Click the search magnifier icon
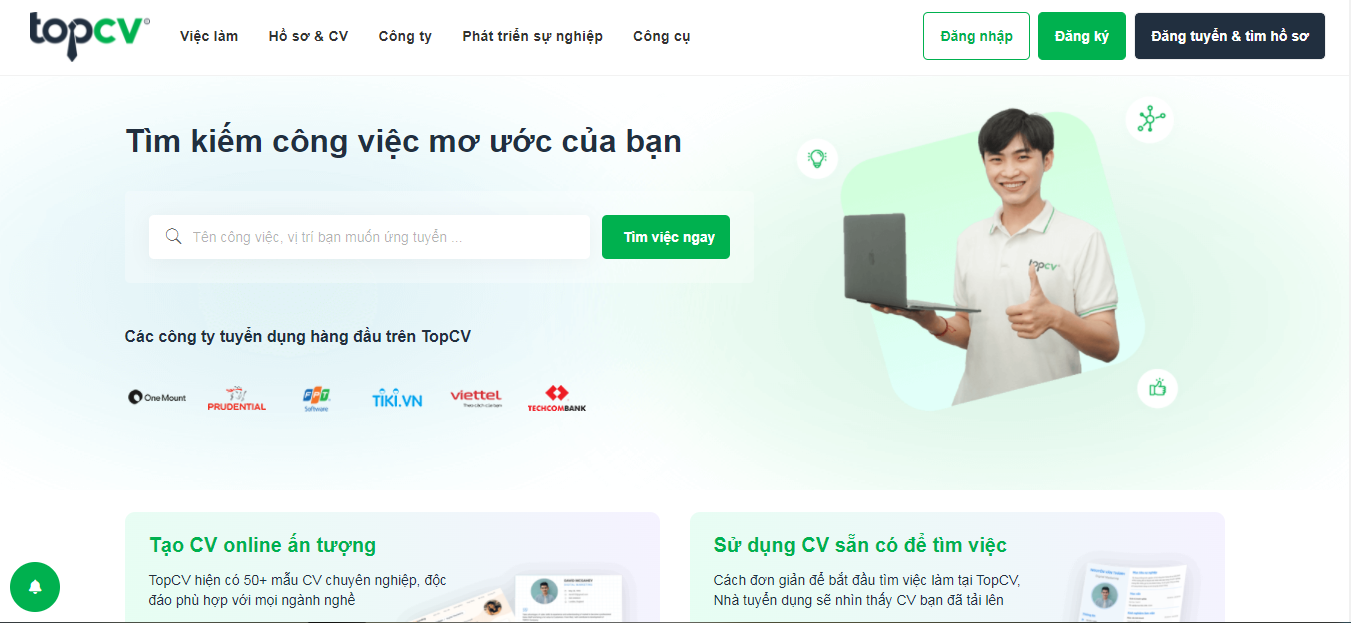Image resolution: width=1351 pixels, height=623 pixels. click(x=173, y=237)
